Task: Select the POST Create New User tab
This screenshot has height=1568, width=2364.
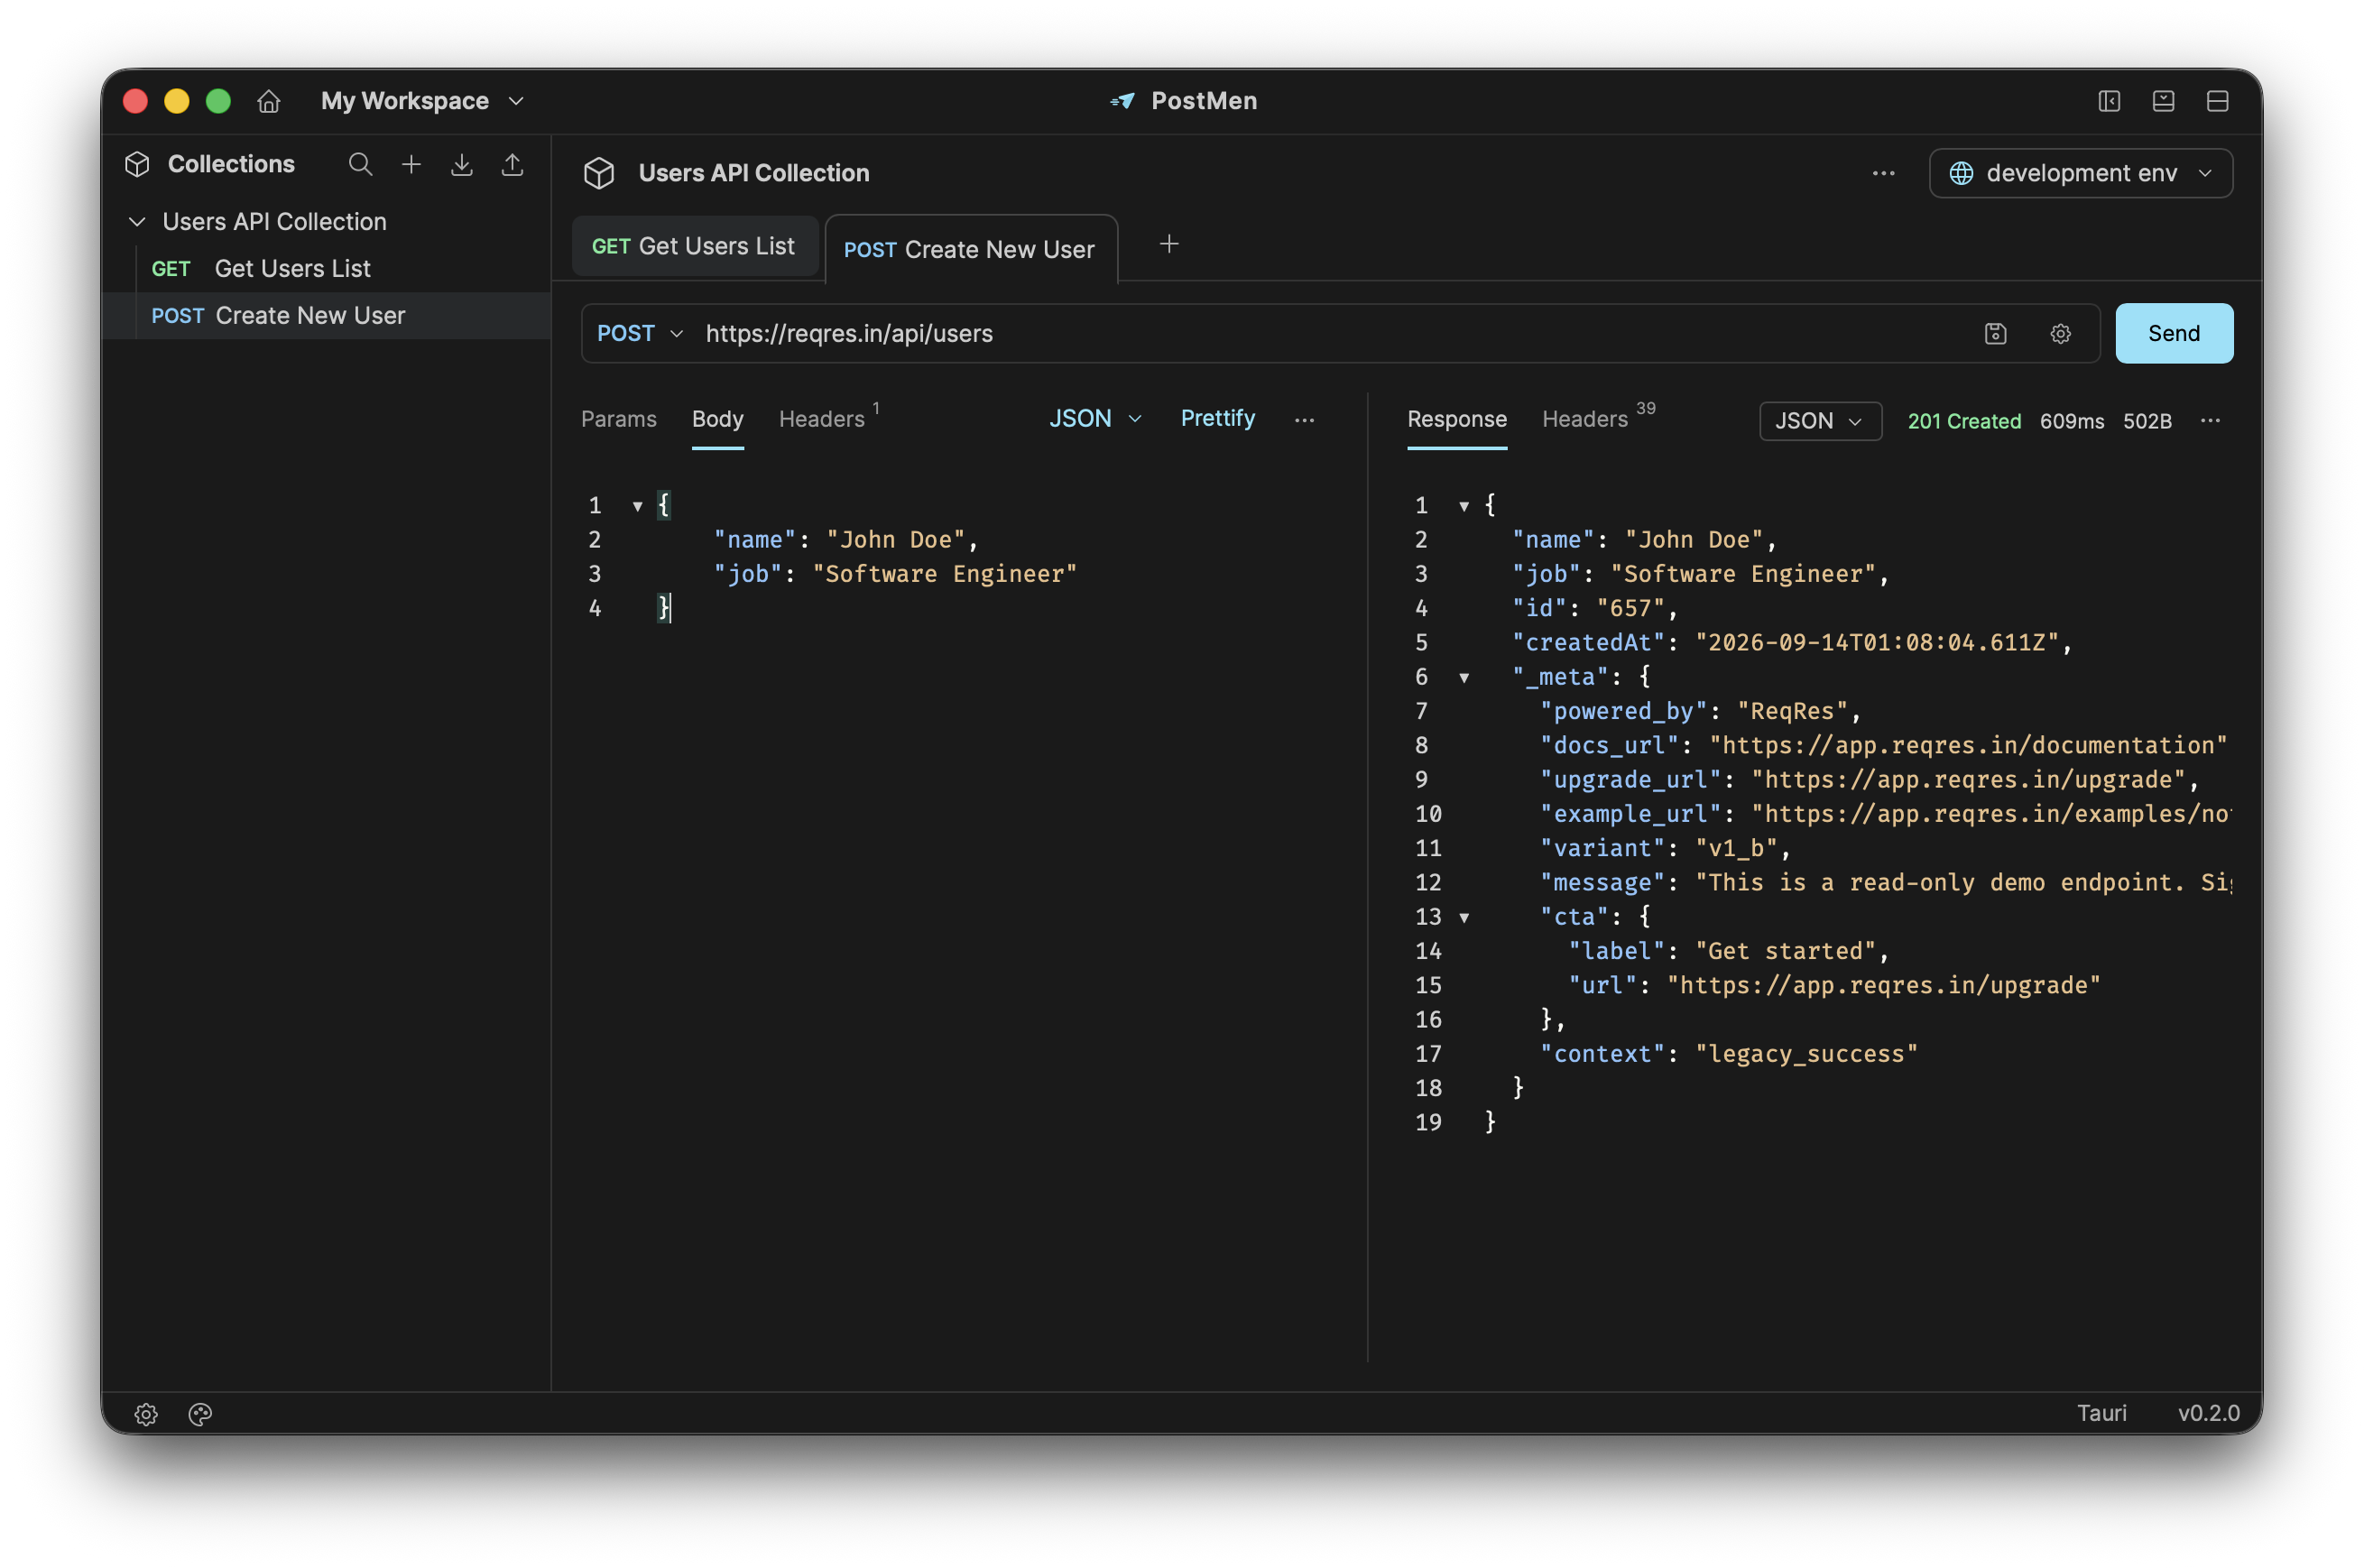Action: pos(970,249)
